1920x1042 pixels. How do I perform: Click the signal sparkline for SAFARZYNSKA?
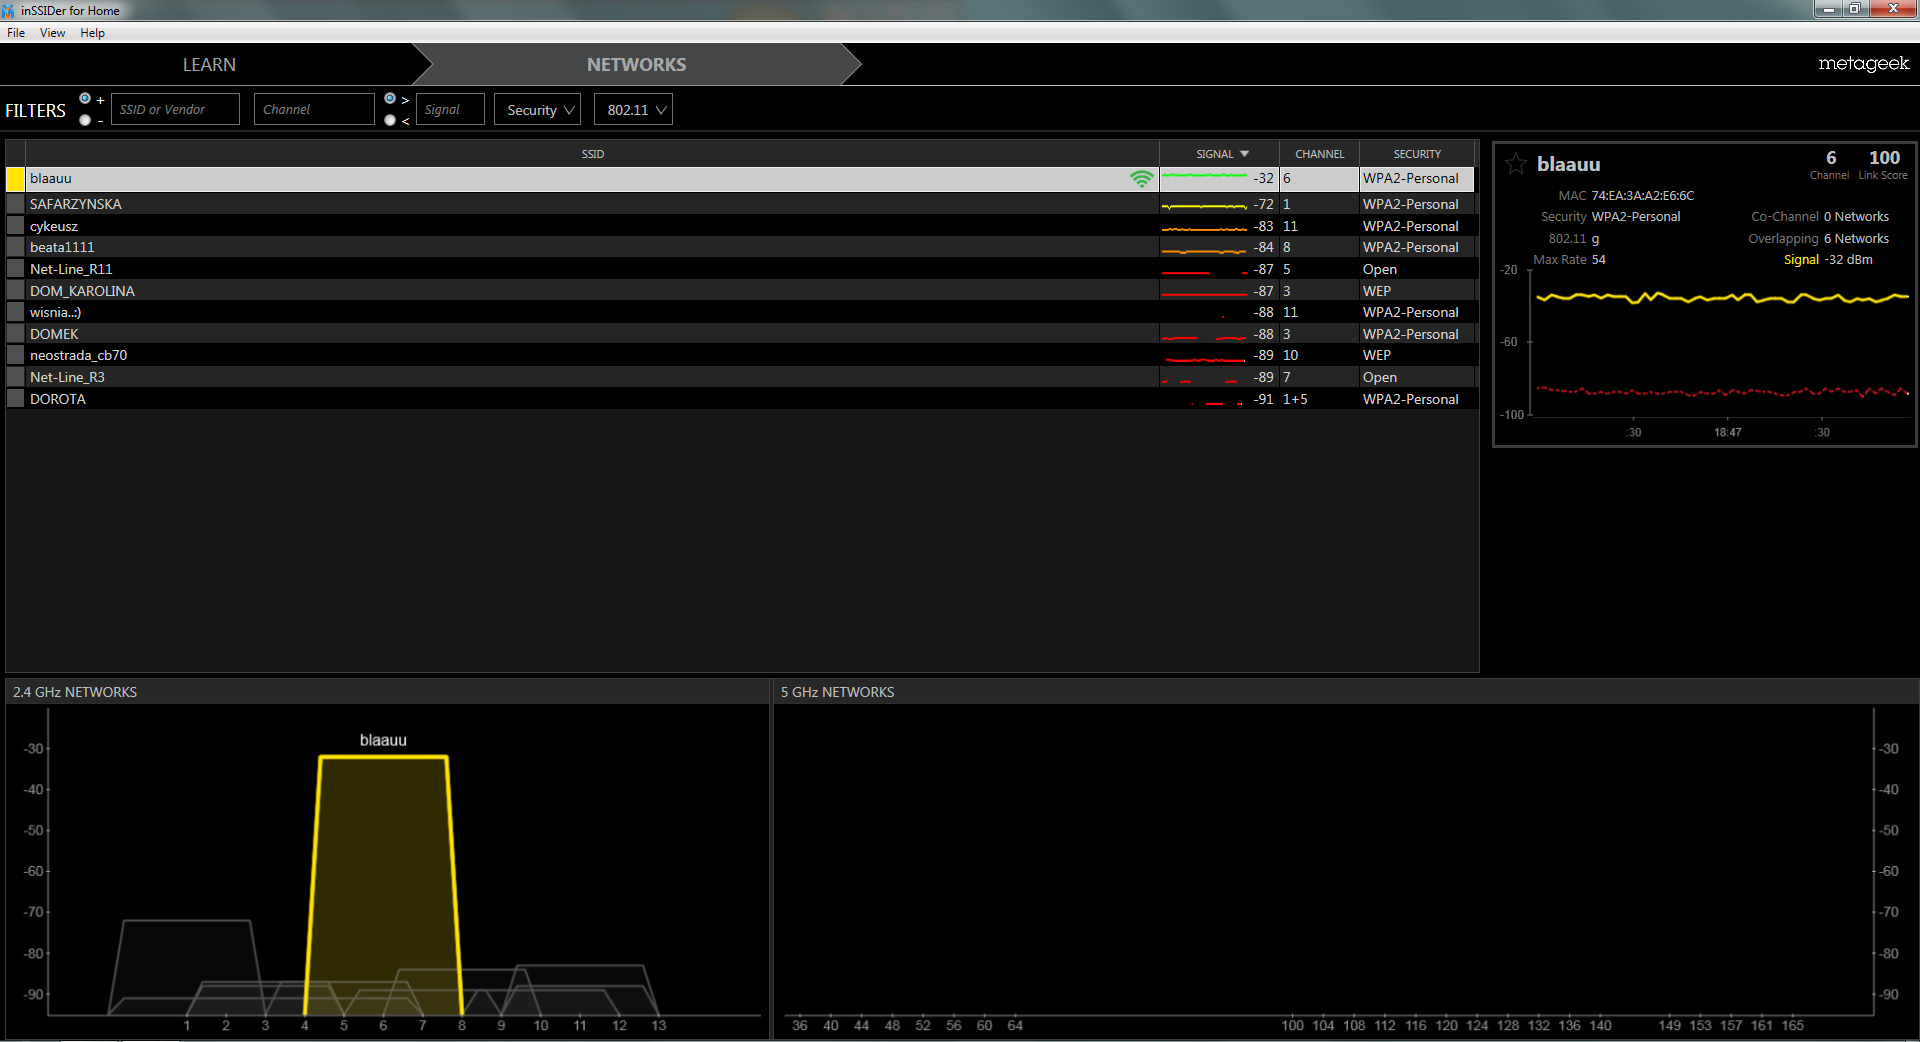1204,206
